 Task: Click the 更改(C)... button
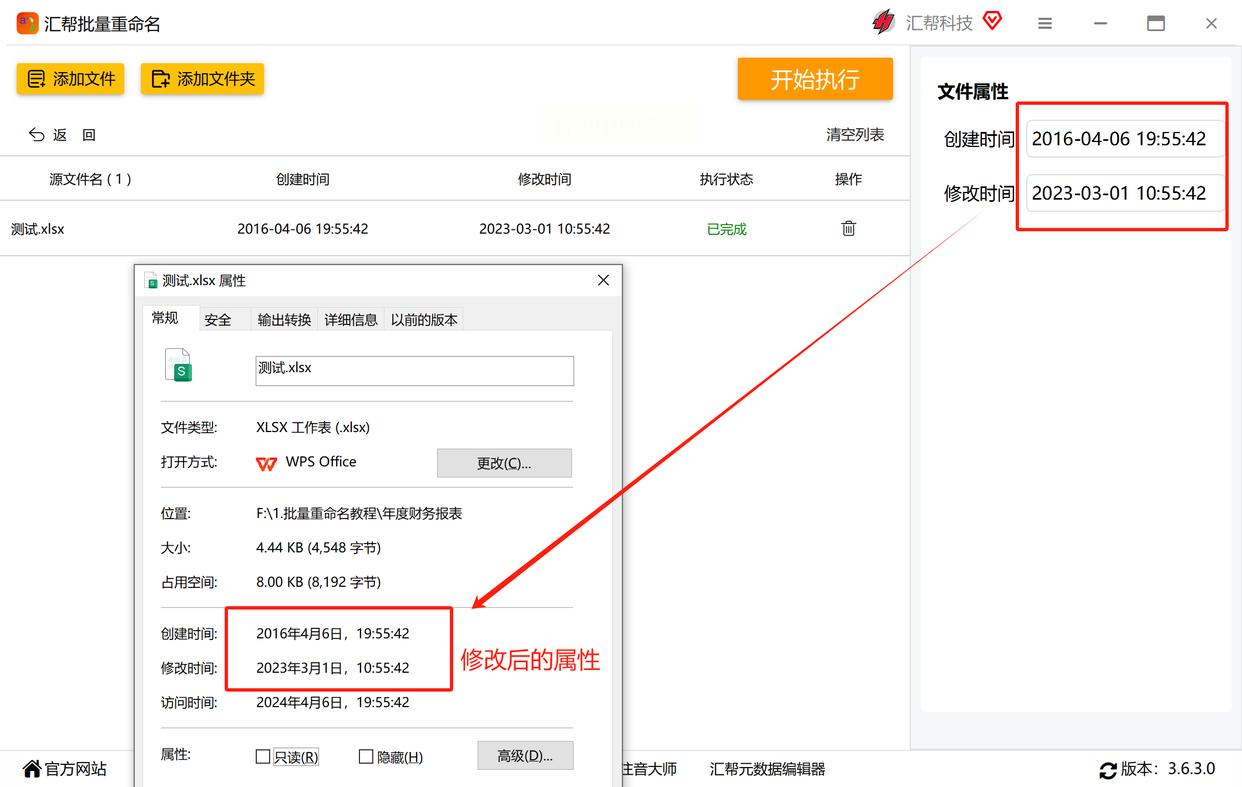pyautogui.click(x=504, y=463)
